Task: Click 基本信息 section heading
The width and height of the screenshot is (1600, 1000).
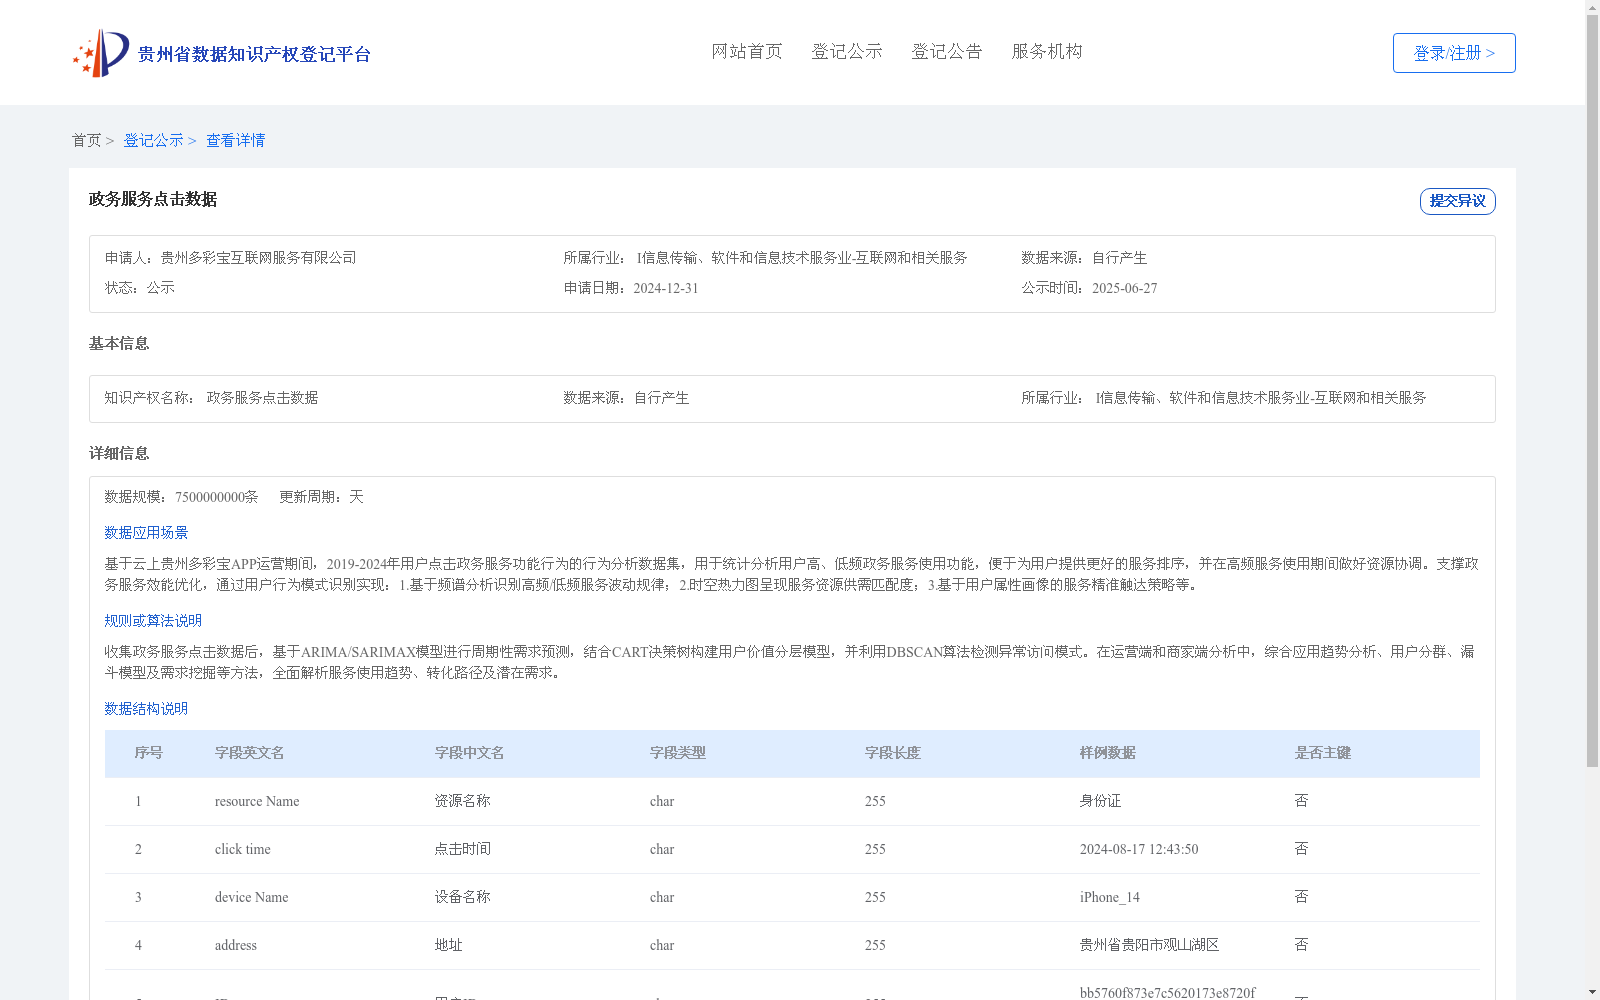Action: click(x=119, y=343)
